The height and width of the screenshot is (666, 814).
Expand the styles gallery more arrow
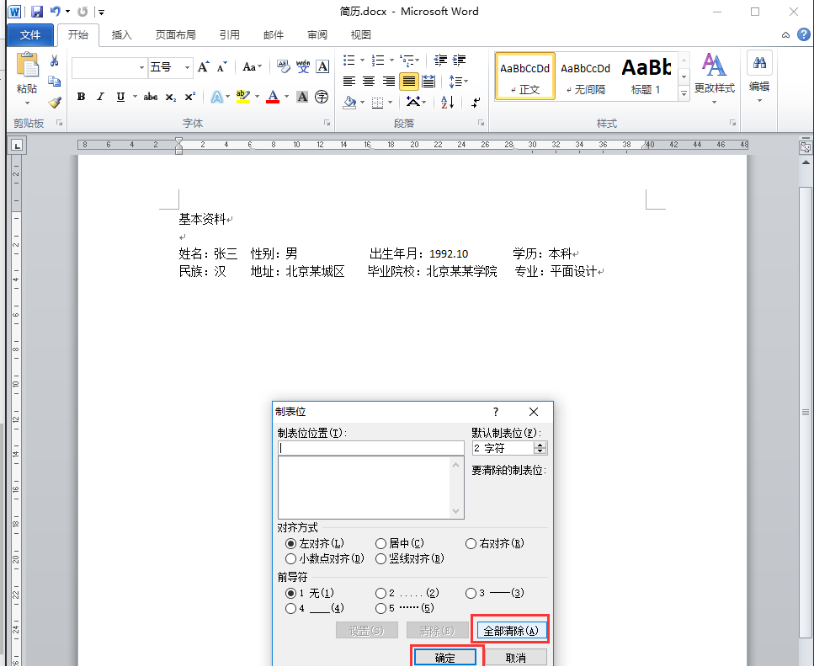point(684,93)
